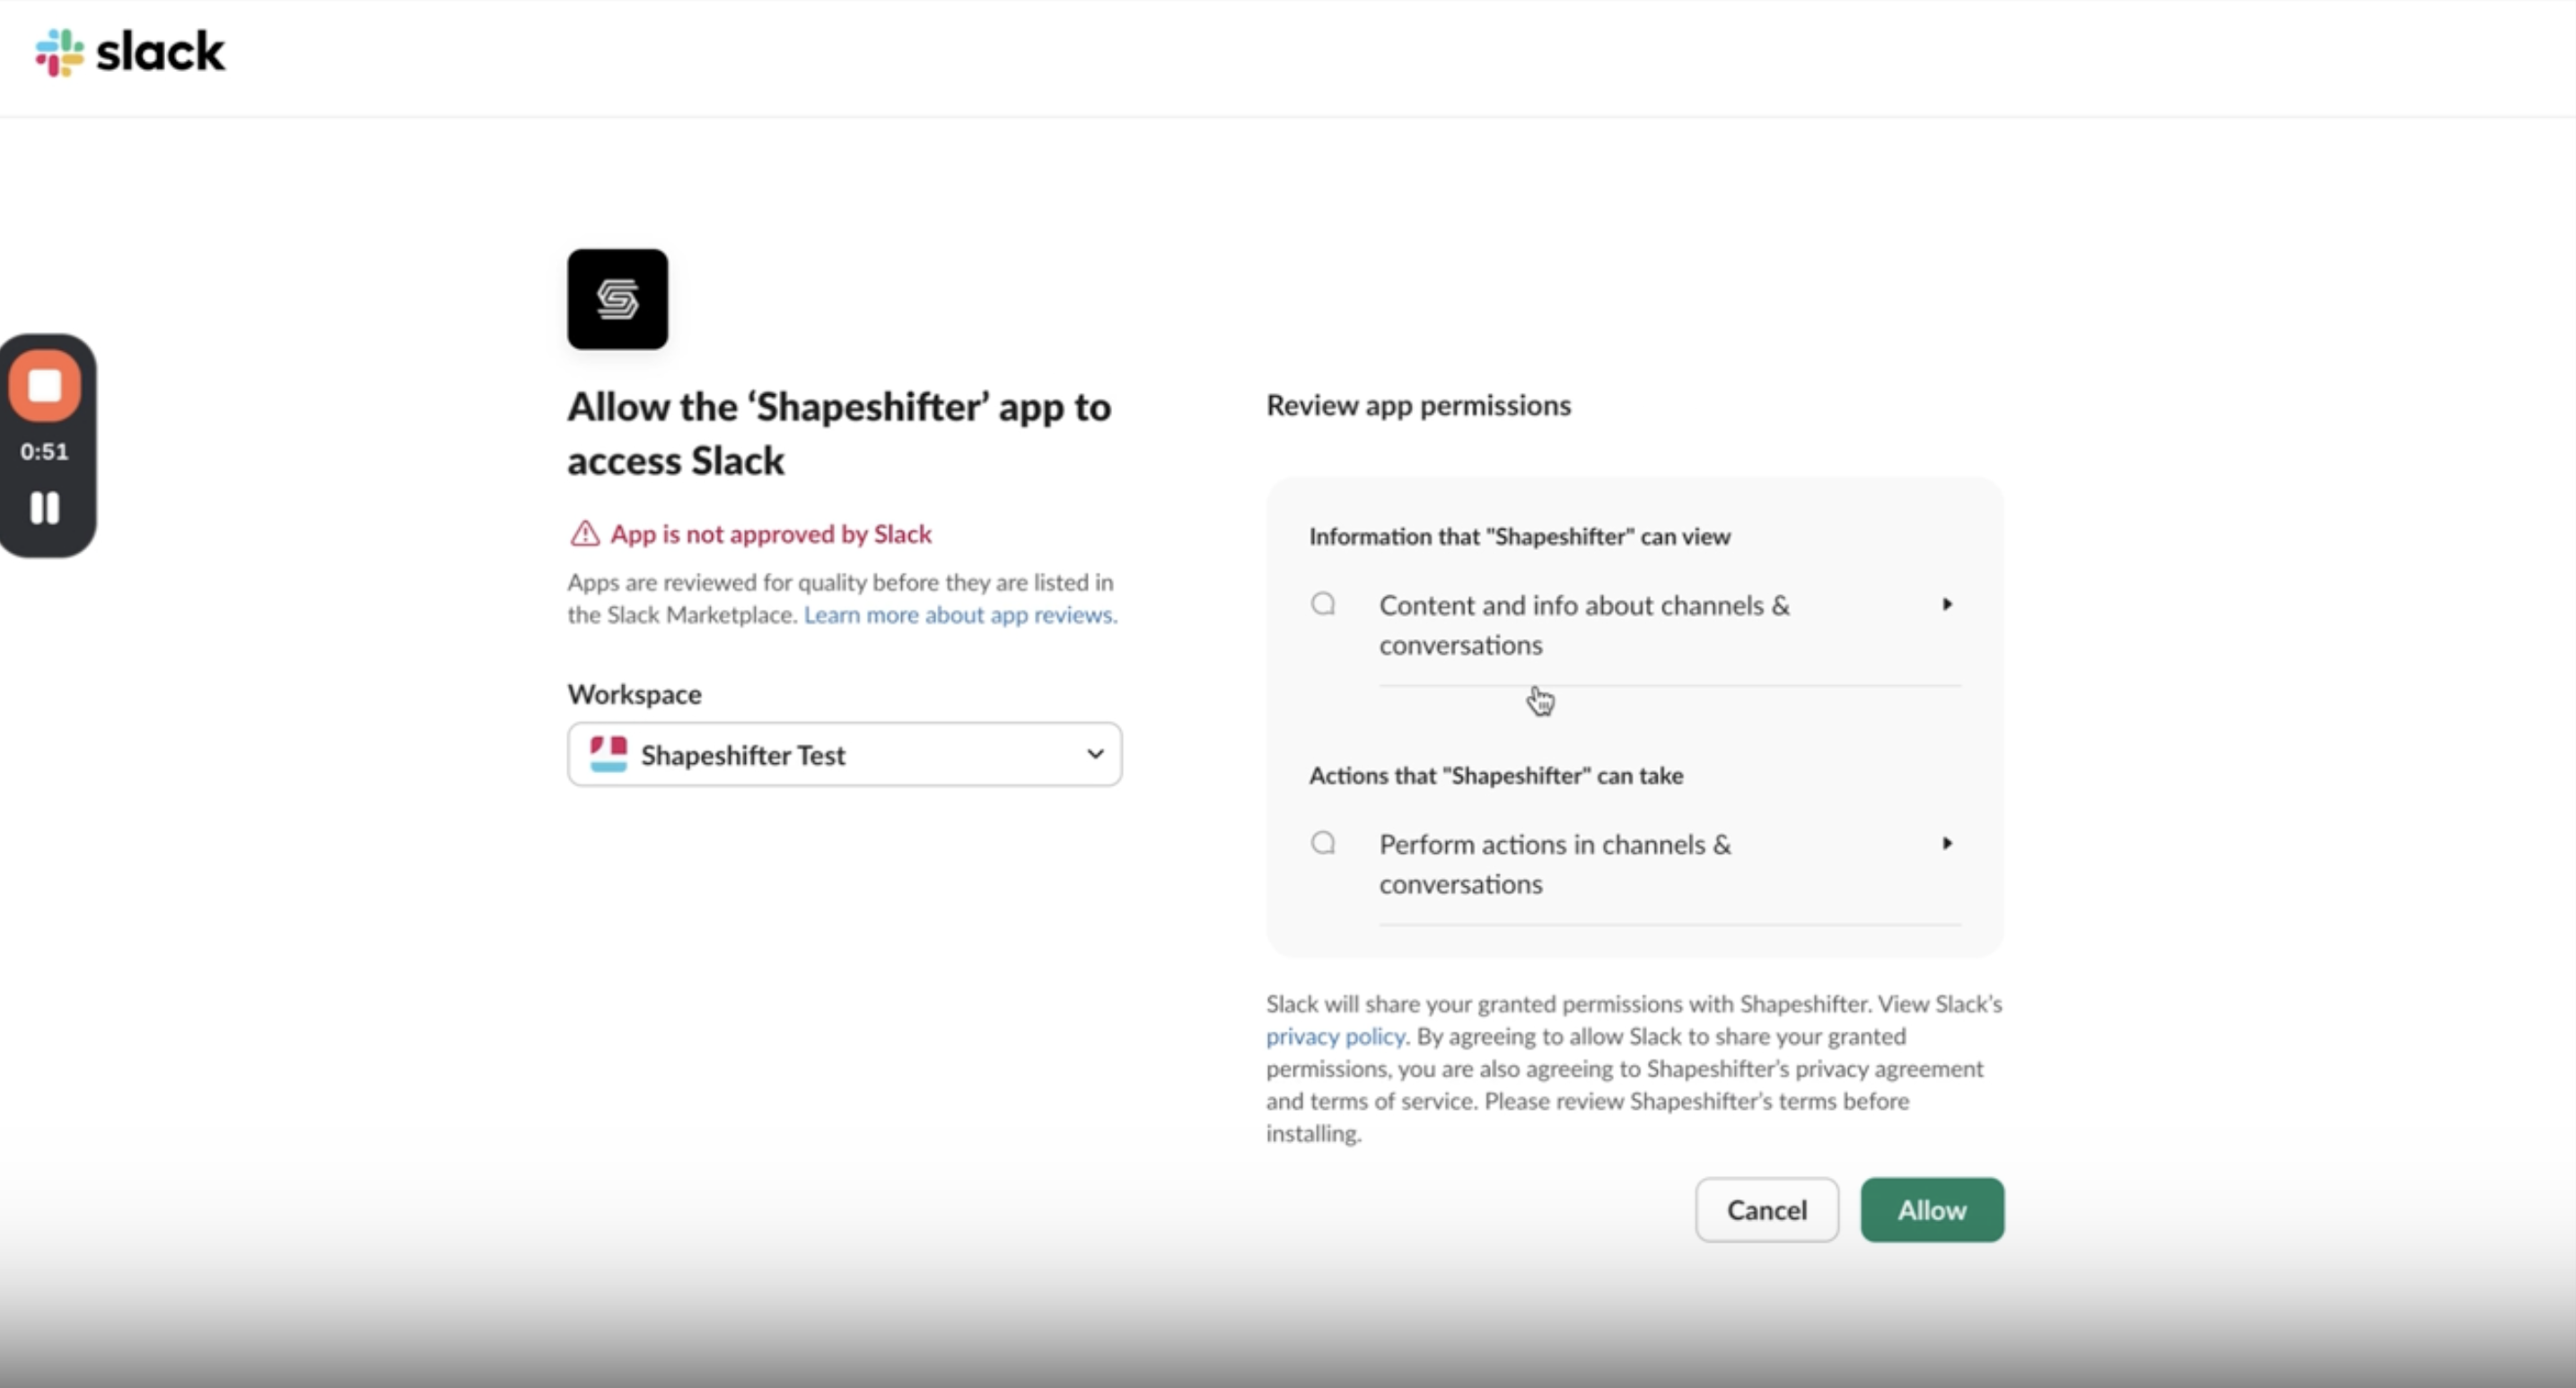The width and height of the screenshot is (2576, 1388).
Task: Click the icon beside Perform actions permission
Action: [1322, 843]
